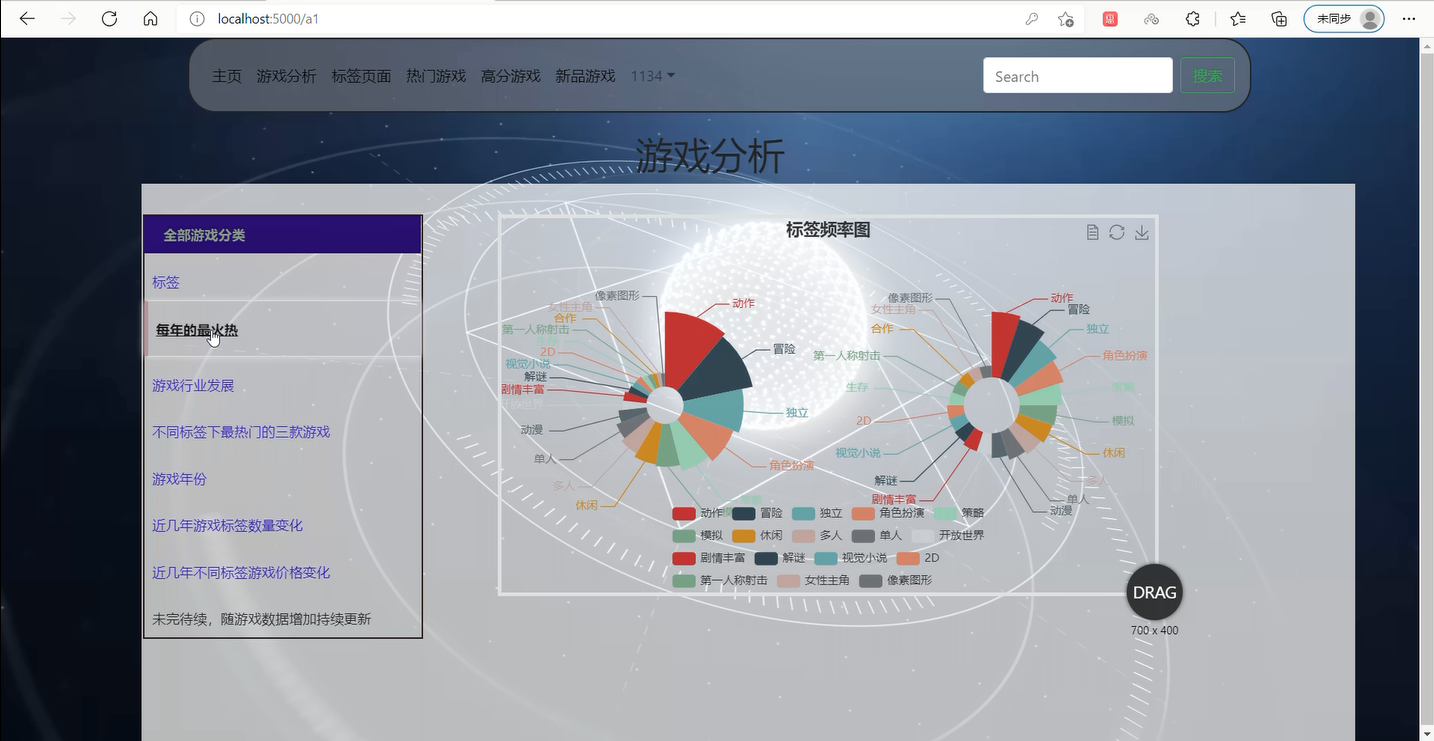
Task: Expand the 1134 user dropdown
Action: 652,76
